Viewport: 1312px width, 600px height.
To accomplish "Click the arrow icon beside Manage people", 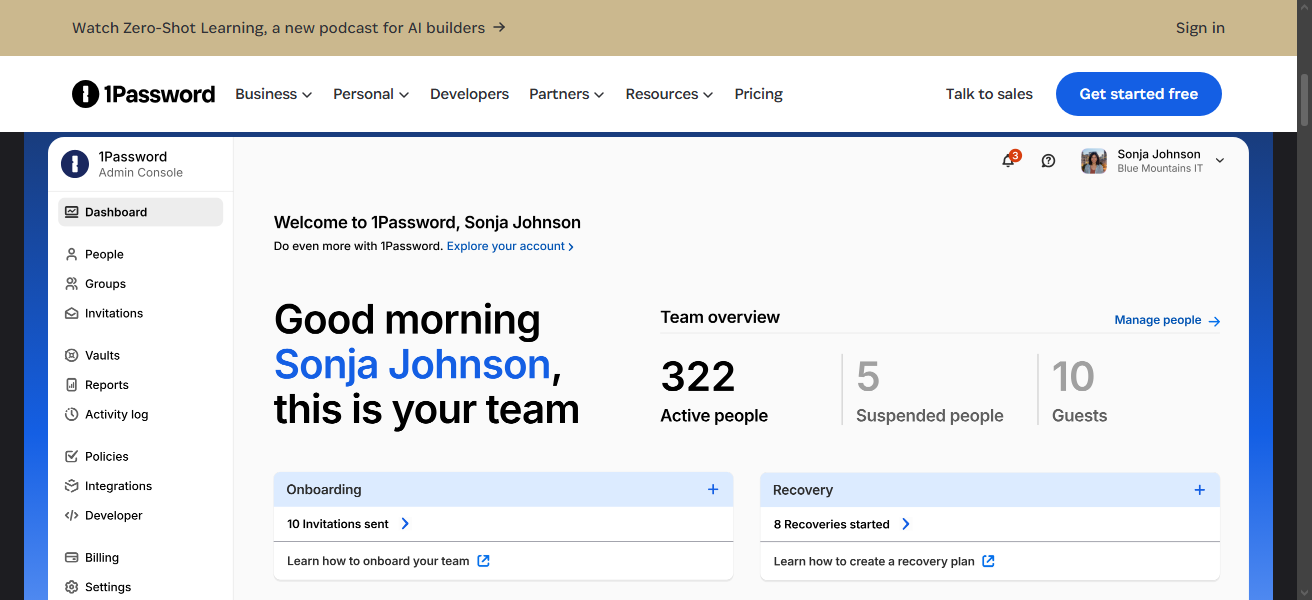I will 1214,321.
